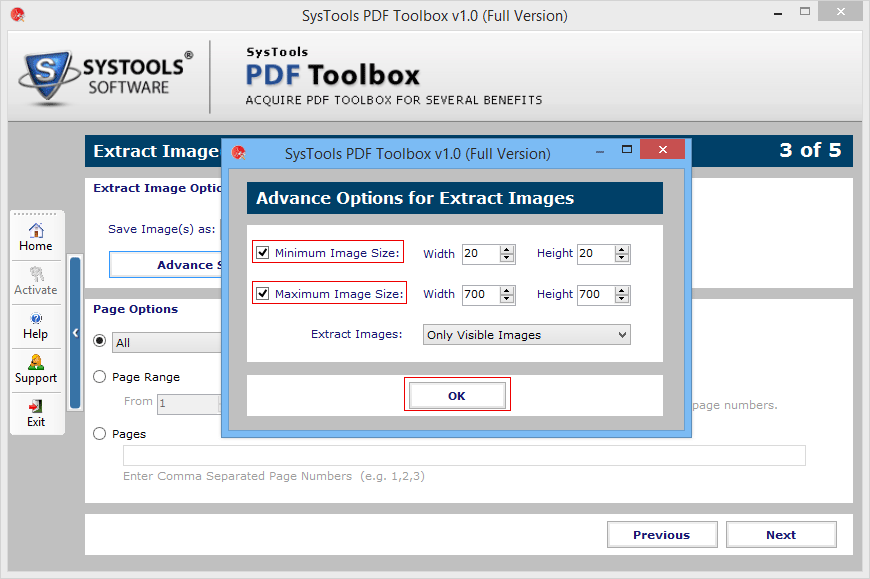
Task: Select the All pages radio button
Action: click(x=99, y=341)
